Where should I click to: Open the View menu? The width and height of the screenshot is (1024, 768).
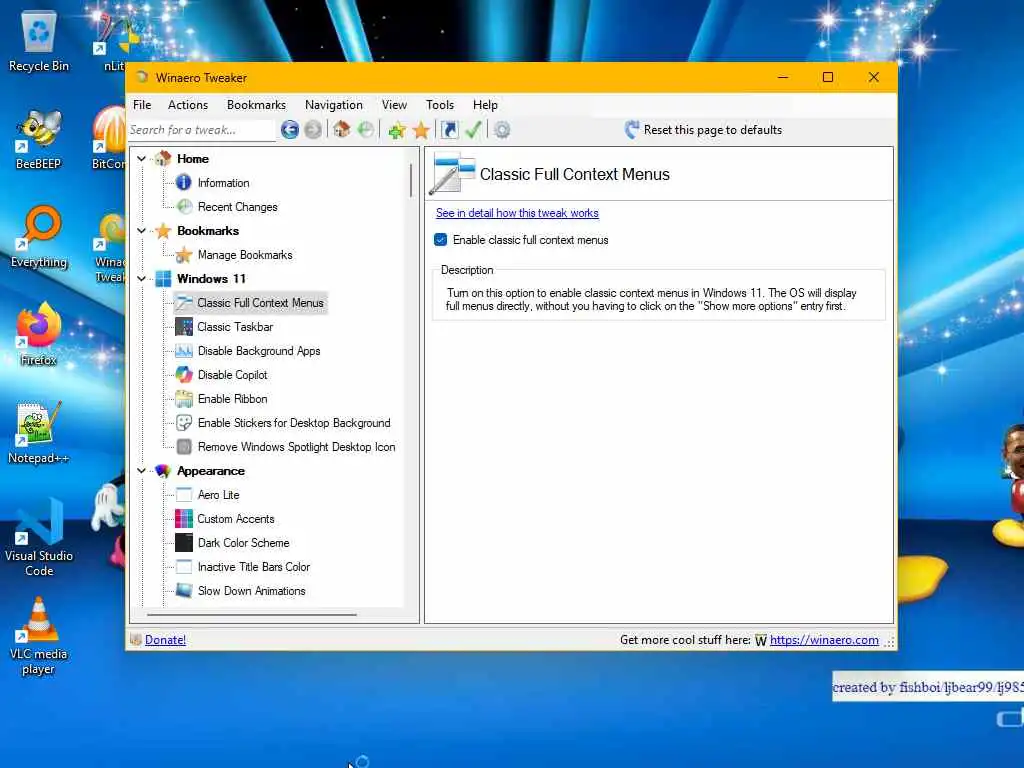point(394,105)
